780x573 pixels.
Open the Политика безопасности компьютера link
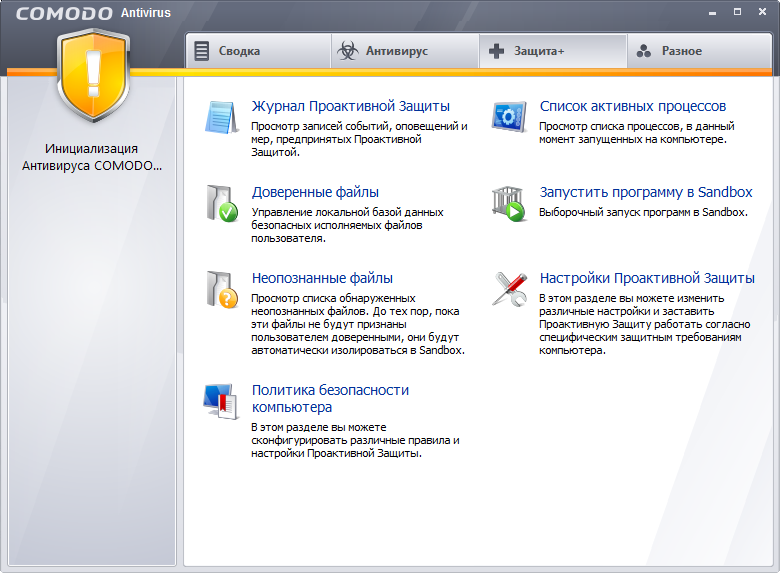tap(330, 398)
